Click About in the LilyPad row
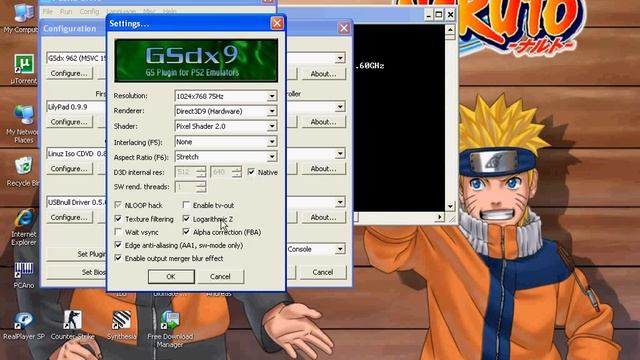Image resolution: width=640 pixels, height=360 pixels. [323, 122]
